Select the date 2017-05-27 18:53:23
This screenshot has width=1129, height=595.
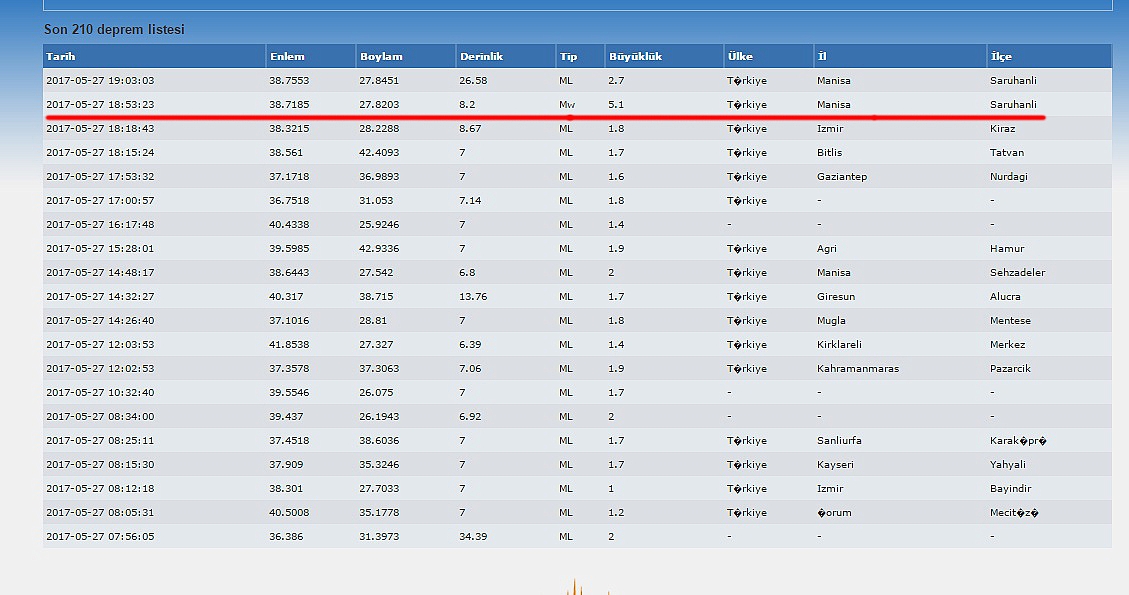click(x=100, y=104)
